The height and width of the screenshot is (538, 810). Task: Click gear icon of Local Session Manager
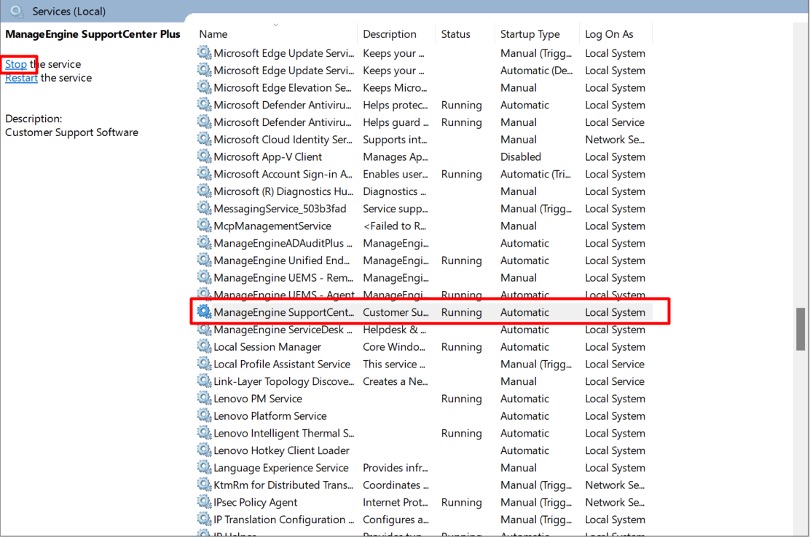tap(204, 347)
